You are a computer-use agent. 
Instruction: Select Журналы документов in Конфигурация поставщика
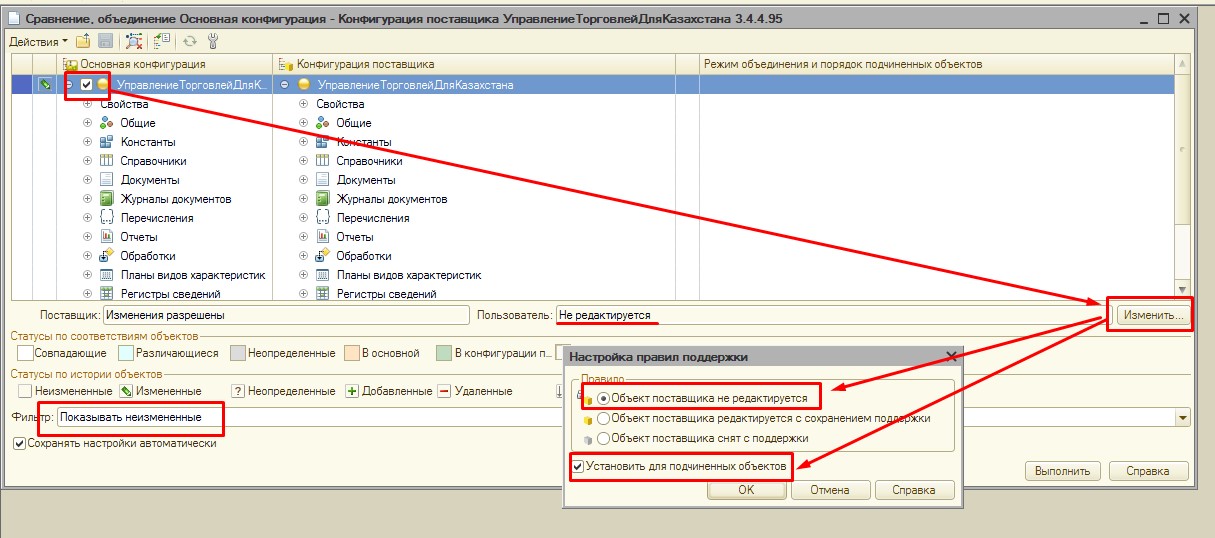392,199
